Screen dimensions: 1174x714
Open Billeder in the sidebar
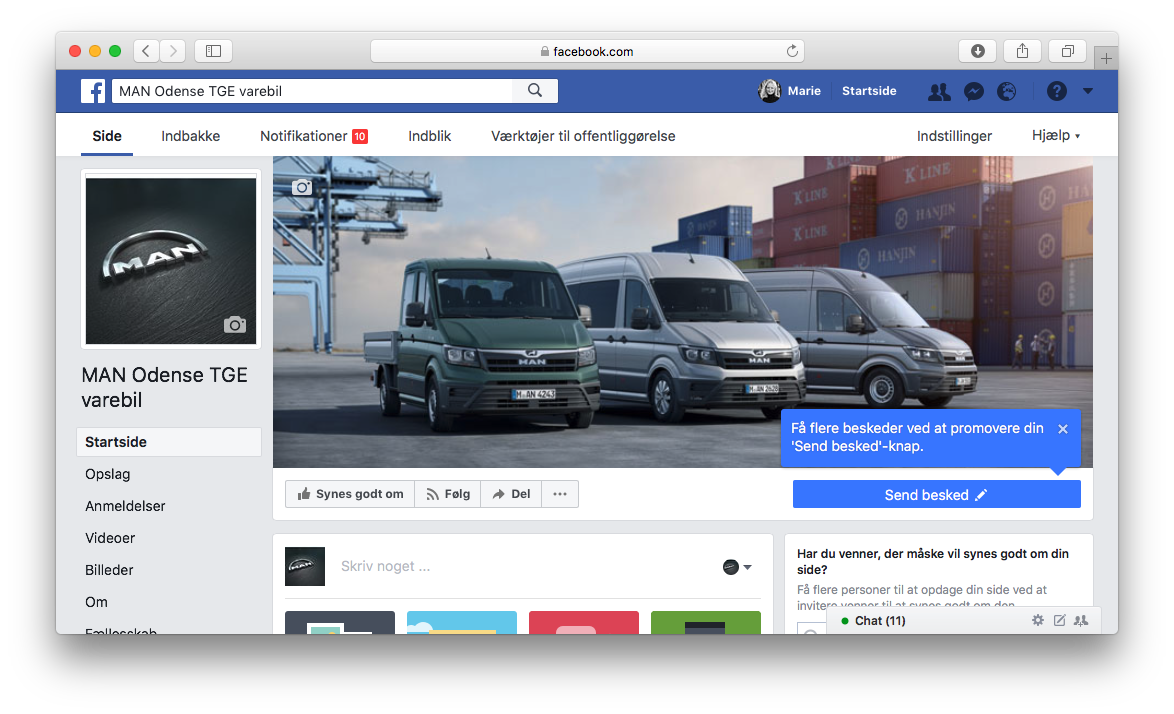point(109,570)
